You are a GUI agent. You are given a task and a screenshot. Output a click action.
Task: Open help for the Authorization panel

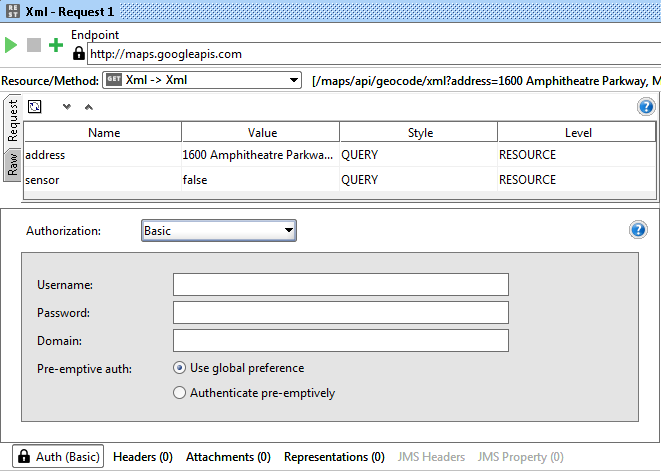(x=638, y=230)
